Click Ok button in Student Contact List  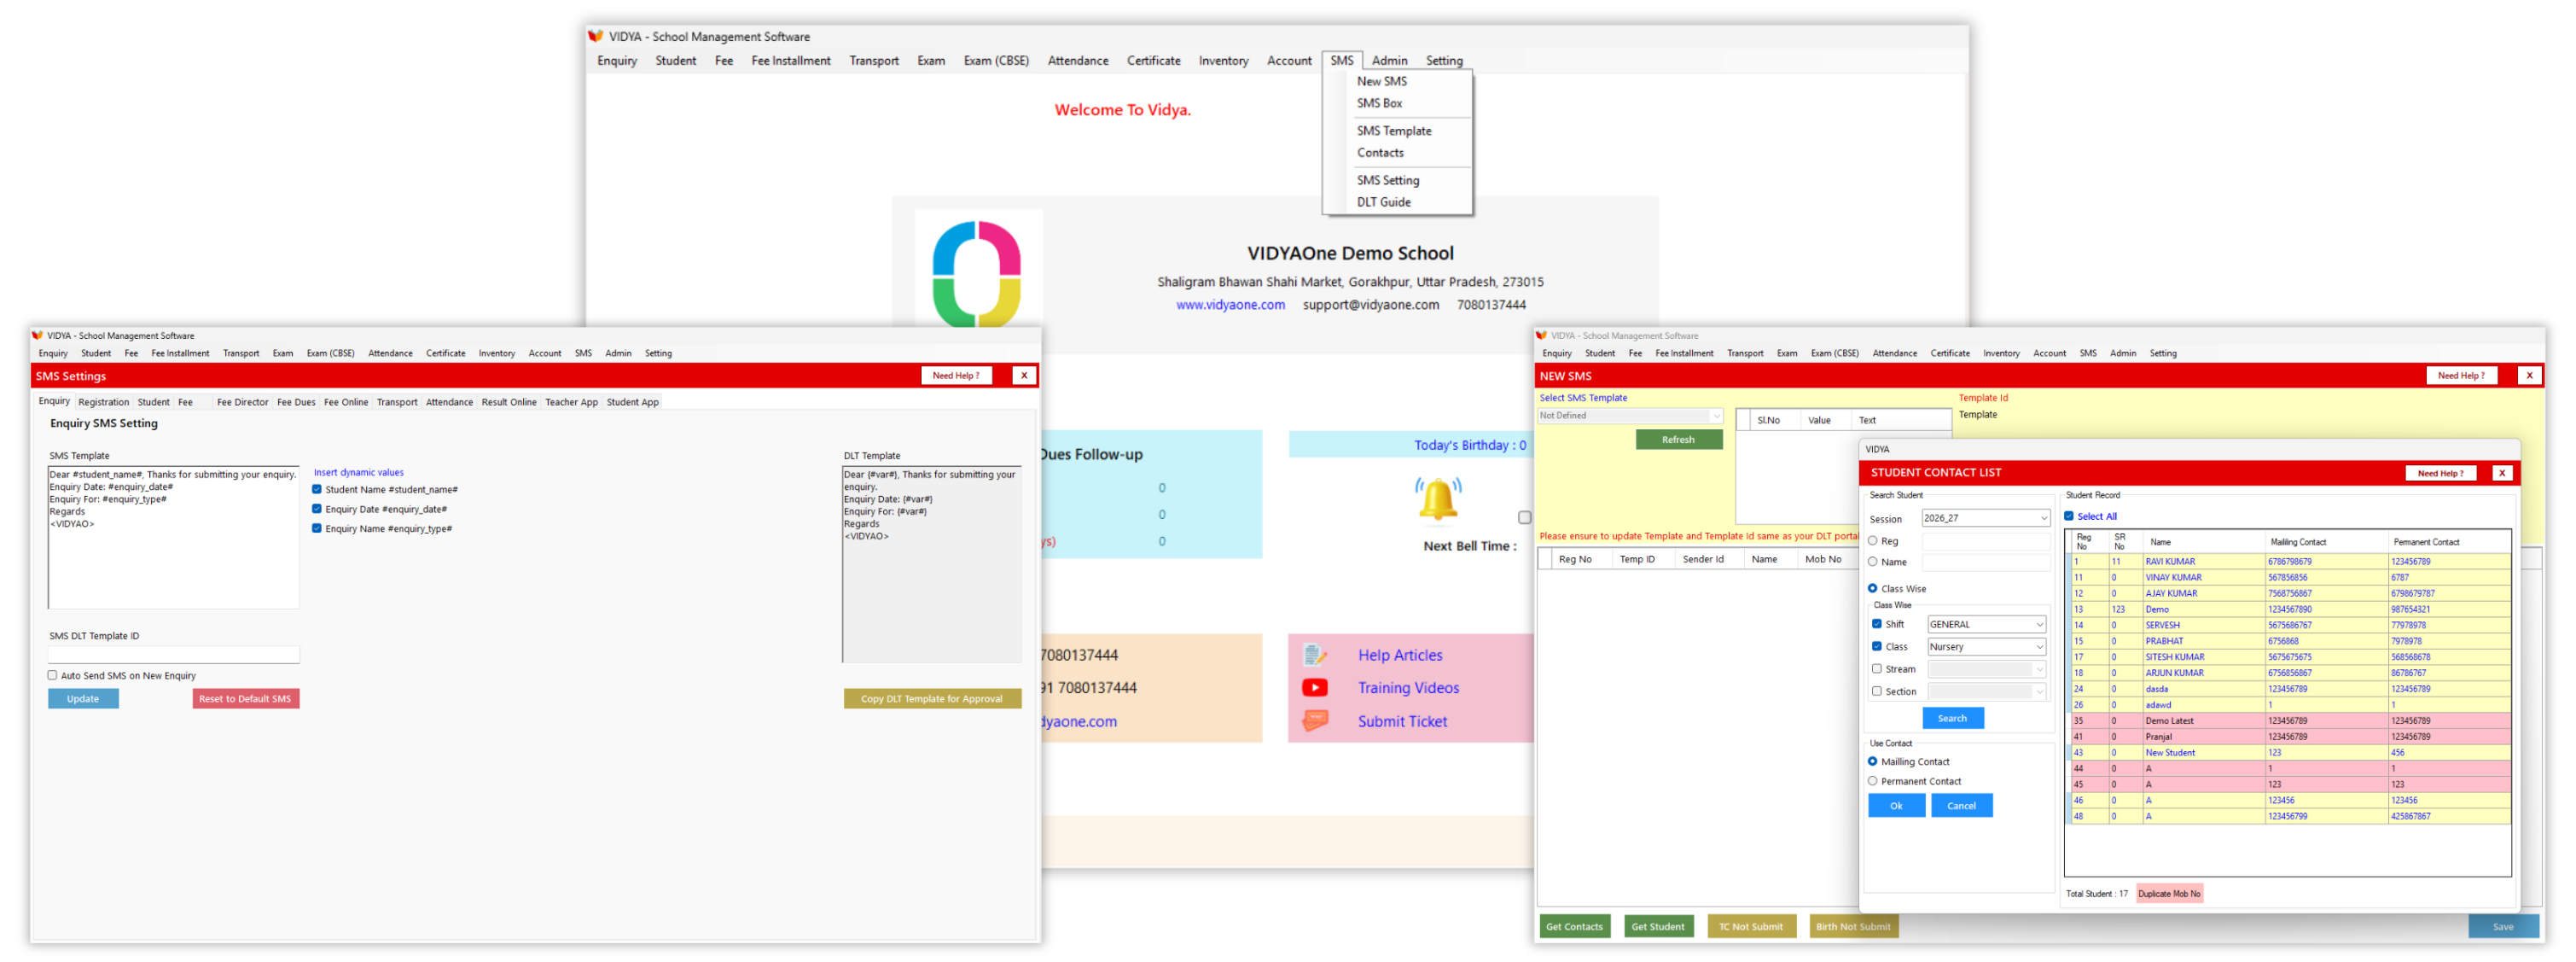(1897, 806)
